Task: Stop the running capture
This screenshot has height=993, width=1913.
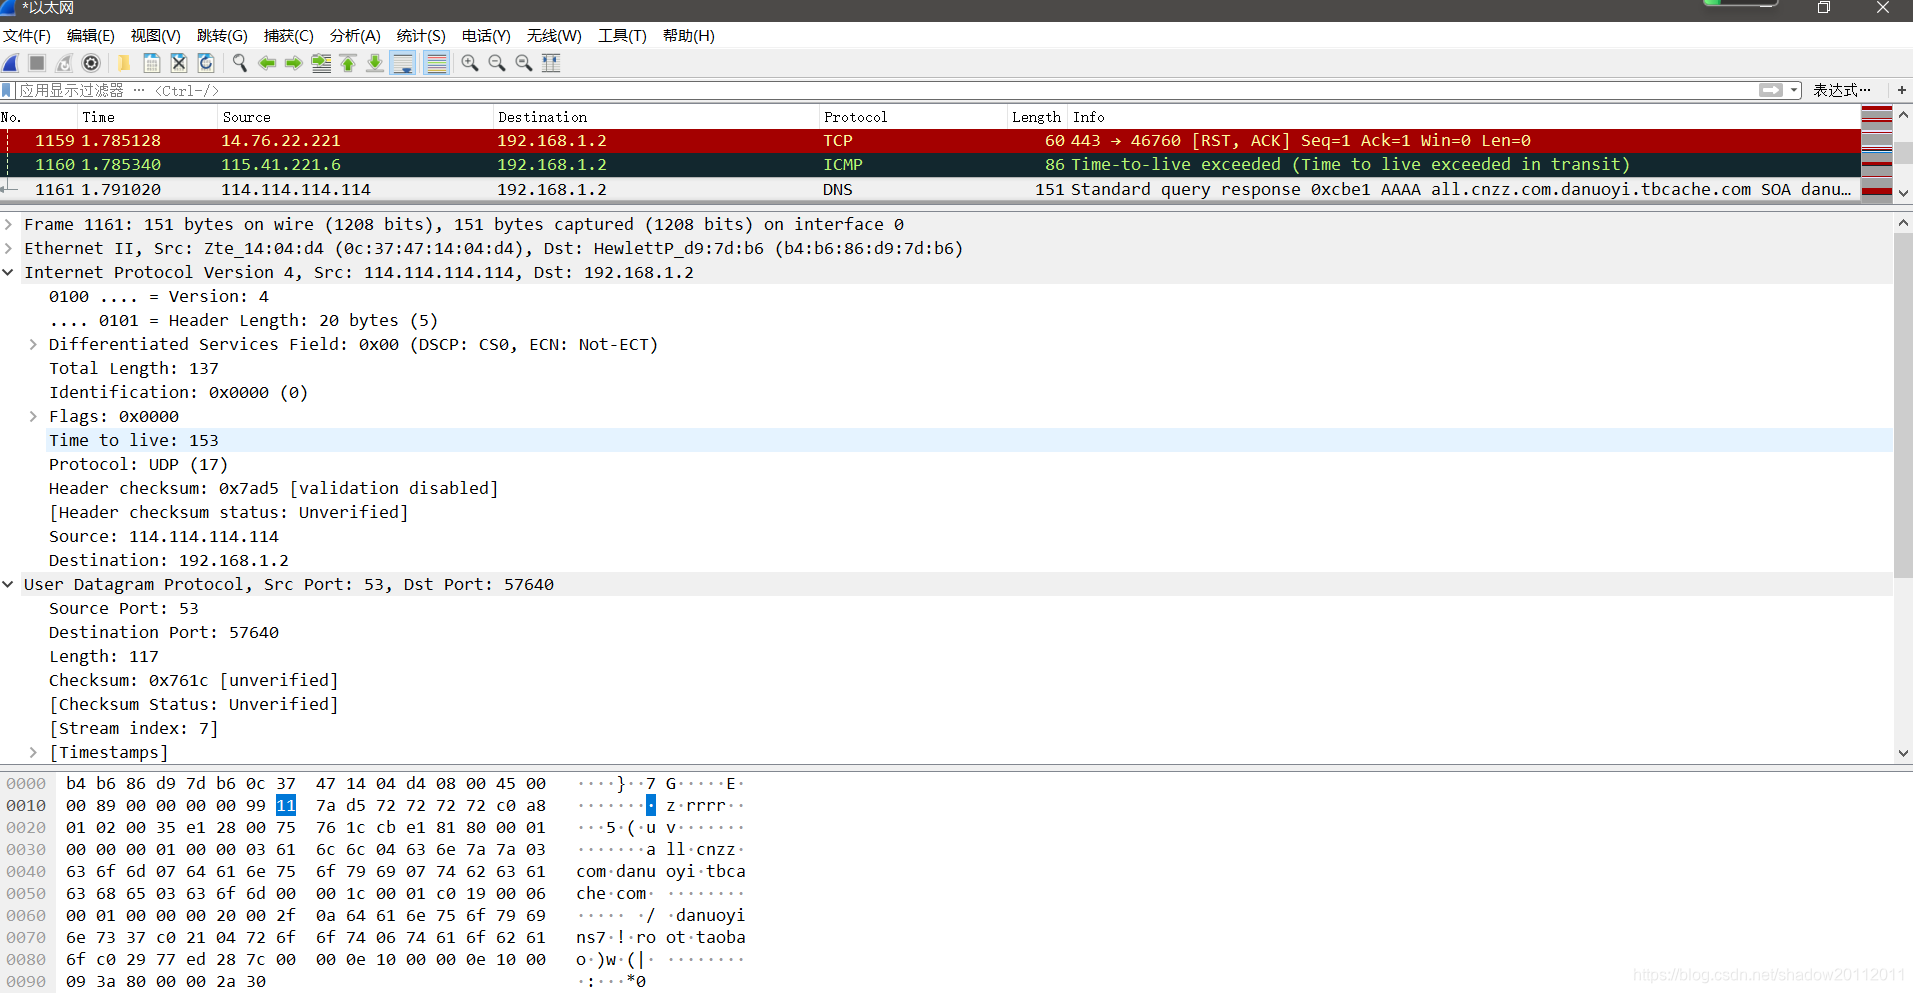Action: pos(37,63)
